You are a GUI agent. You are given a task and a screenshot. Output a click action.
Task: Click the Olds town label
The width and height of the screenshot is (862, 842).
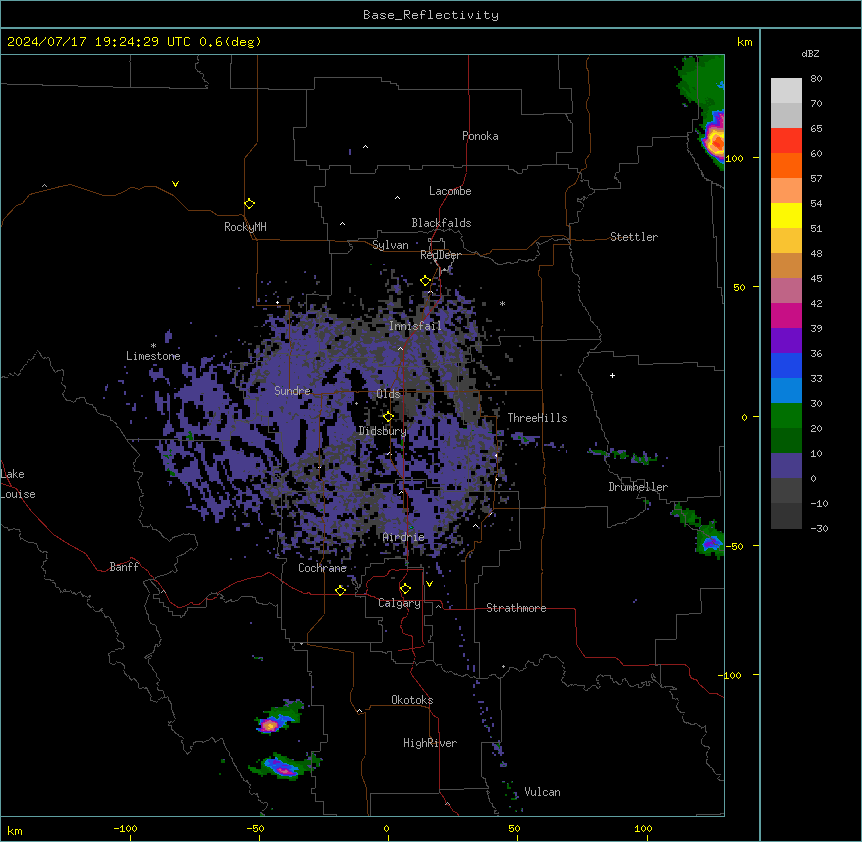click(388, 394)
